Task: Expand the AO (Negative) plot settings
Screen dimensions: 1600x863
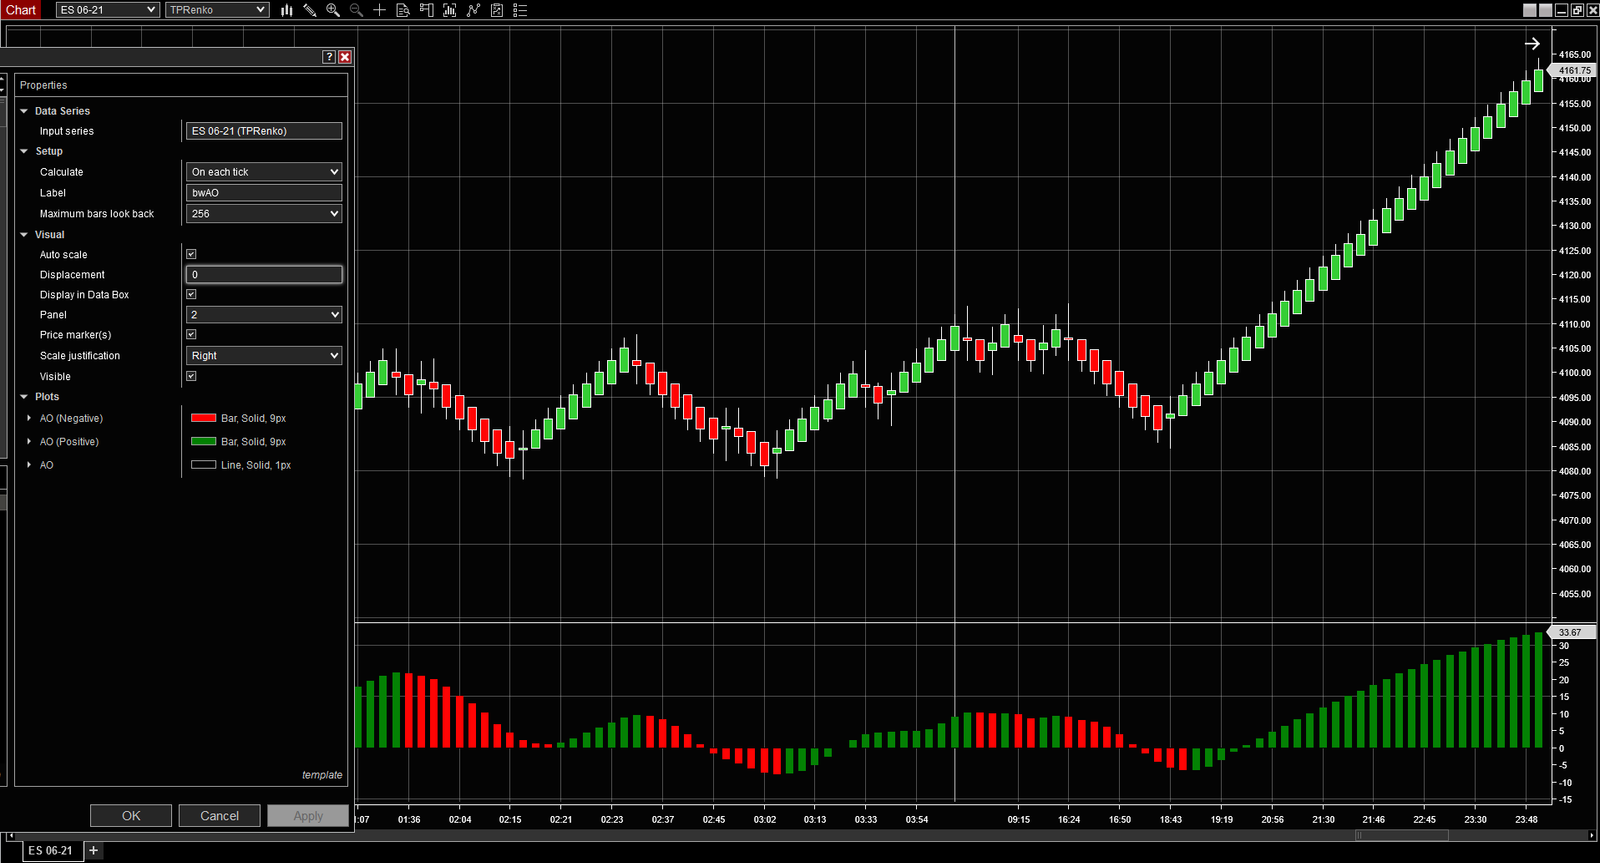Action: click(x=29, y=418)
